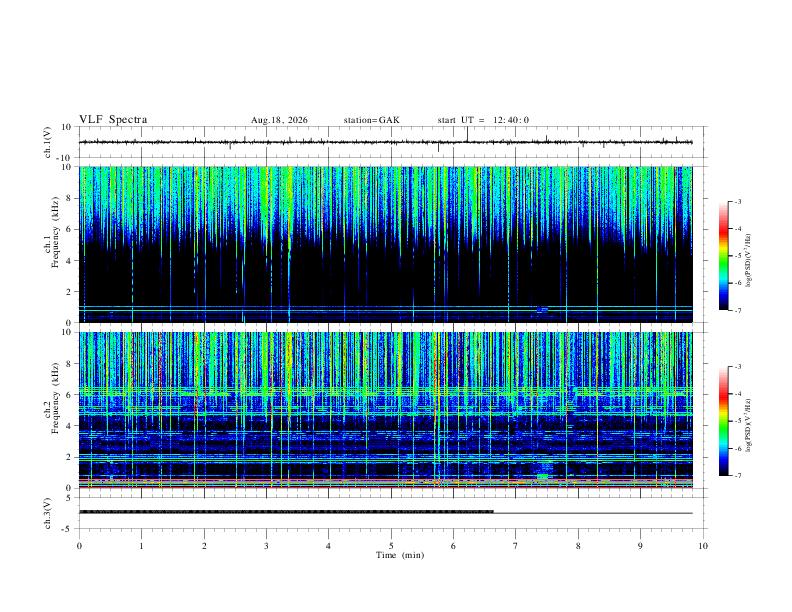Screen dimensions: 792x612
Task: Click the Aug.18, 2026 date label
Action: coord(279,120)
